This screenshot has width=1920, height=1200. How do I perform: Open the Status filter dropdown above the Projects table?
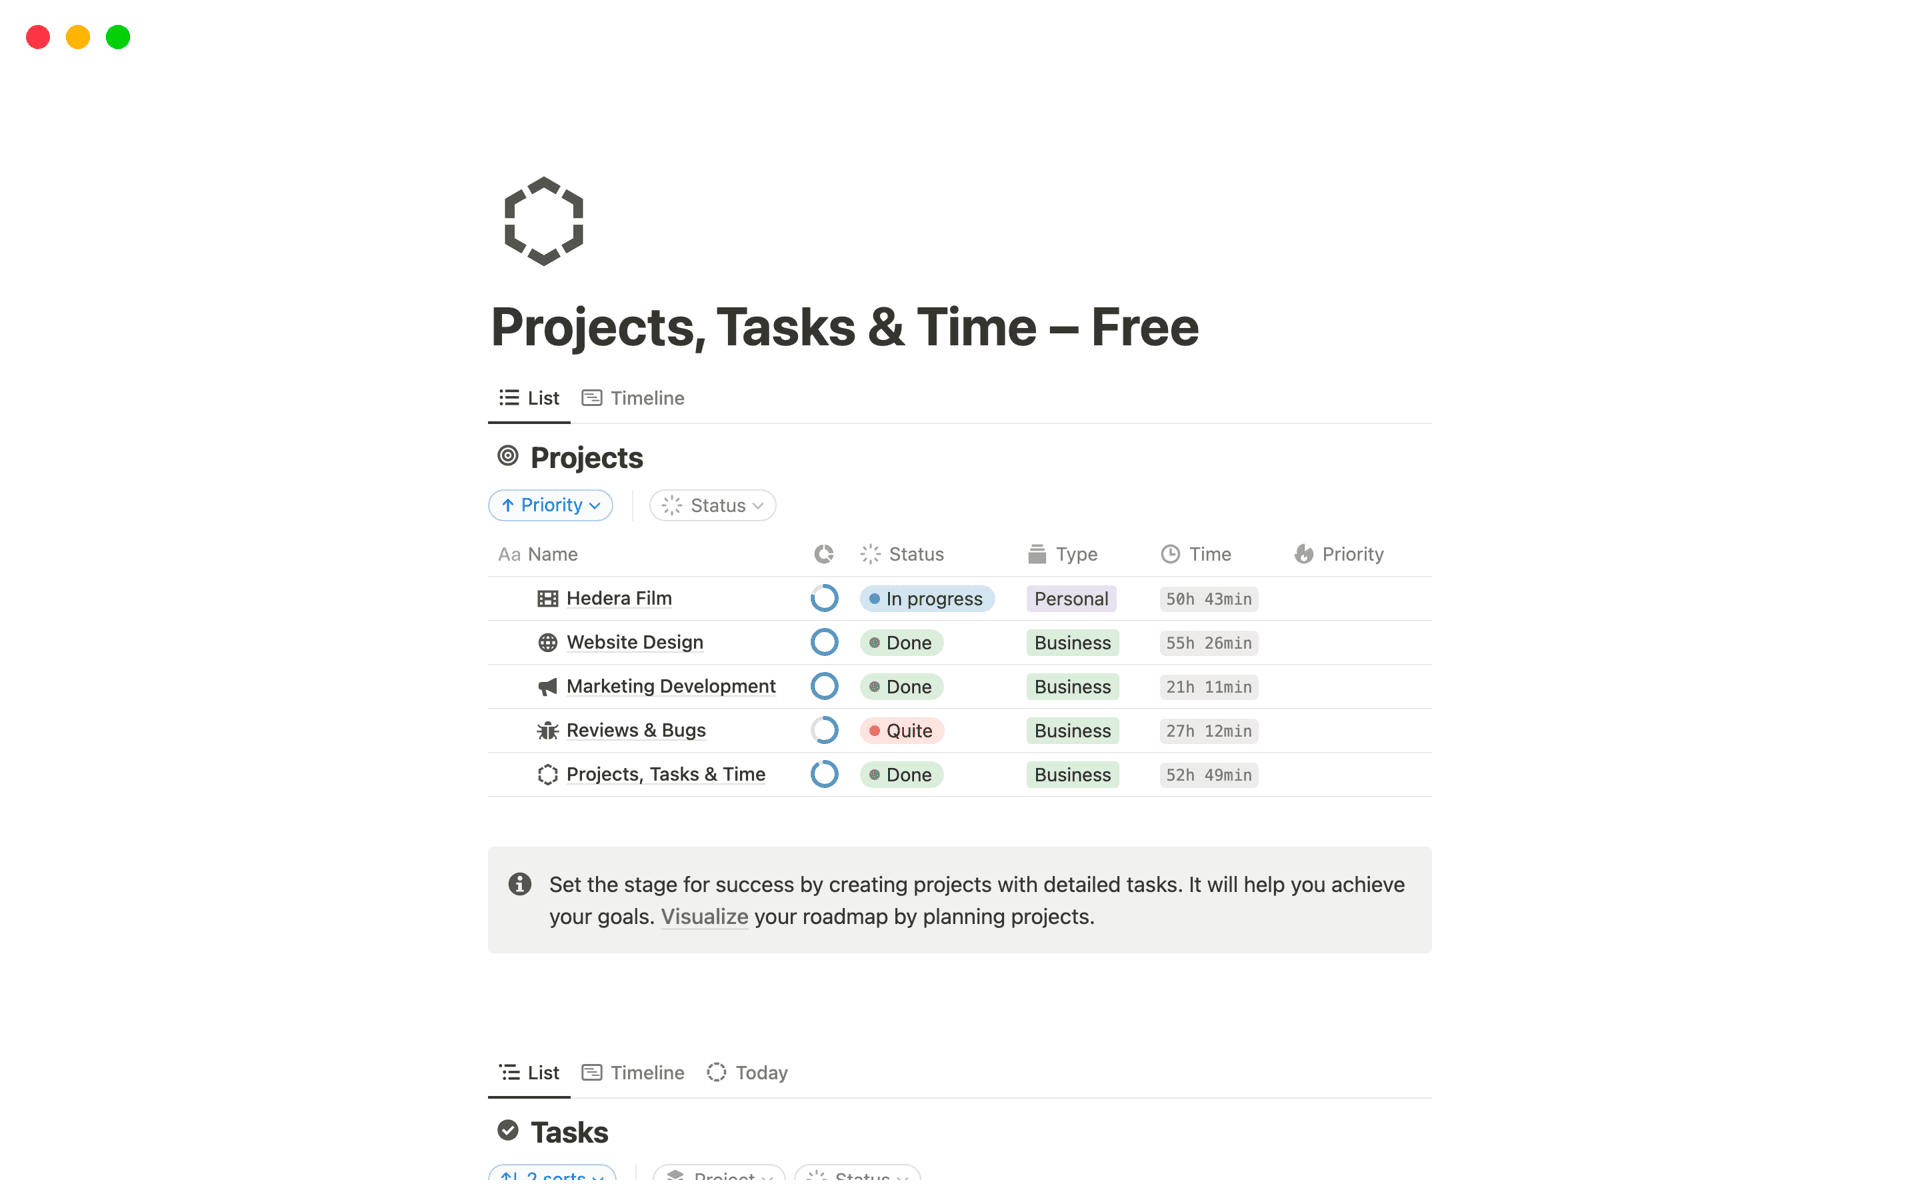712,505
